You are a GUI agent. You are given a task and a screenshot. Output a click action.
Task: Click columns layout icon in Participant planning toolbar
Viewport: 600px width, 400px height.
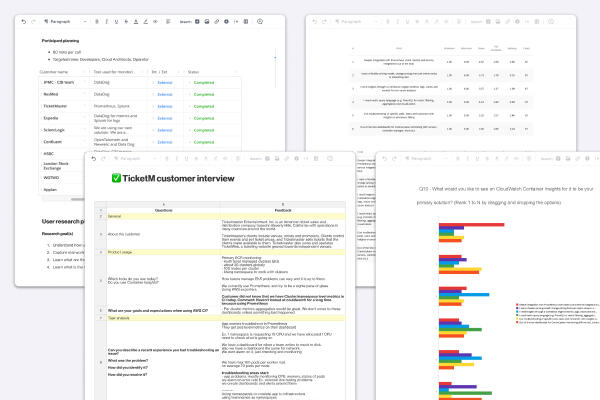pyautogui.click(x=246, y=22)
